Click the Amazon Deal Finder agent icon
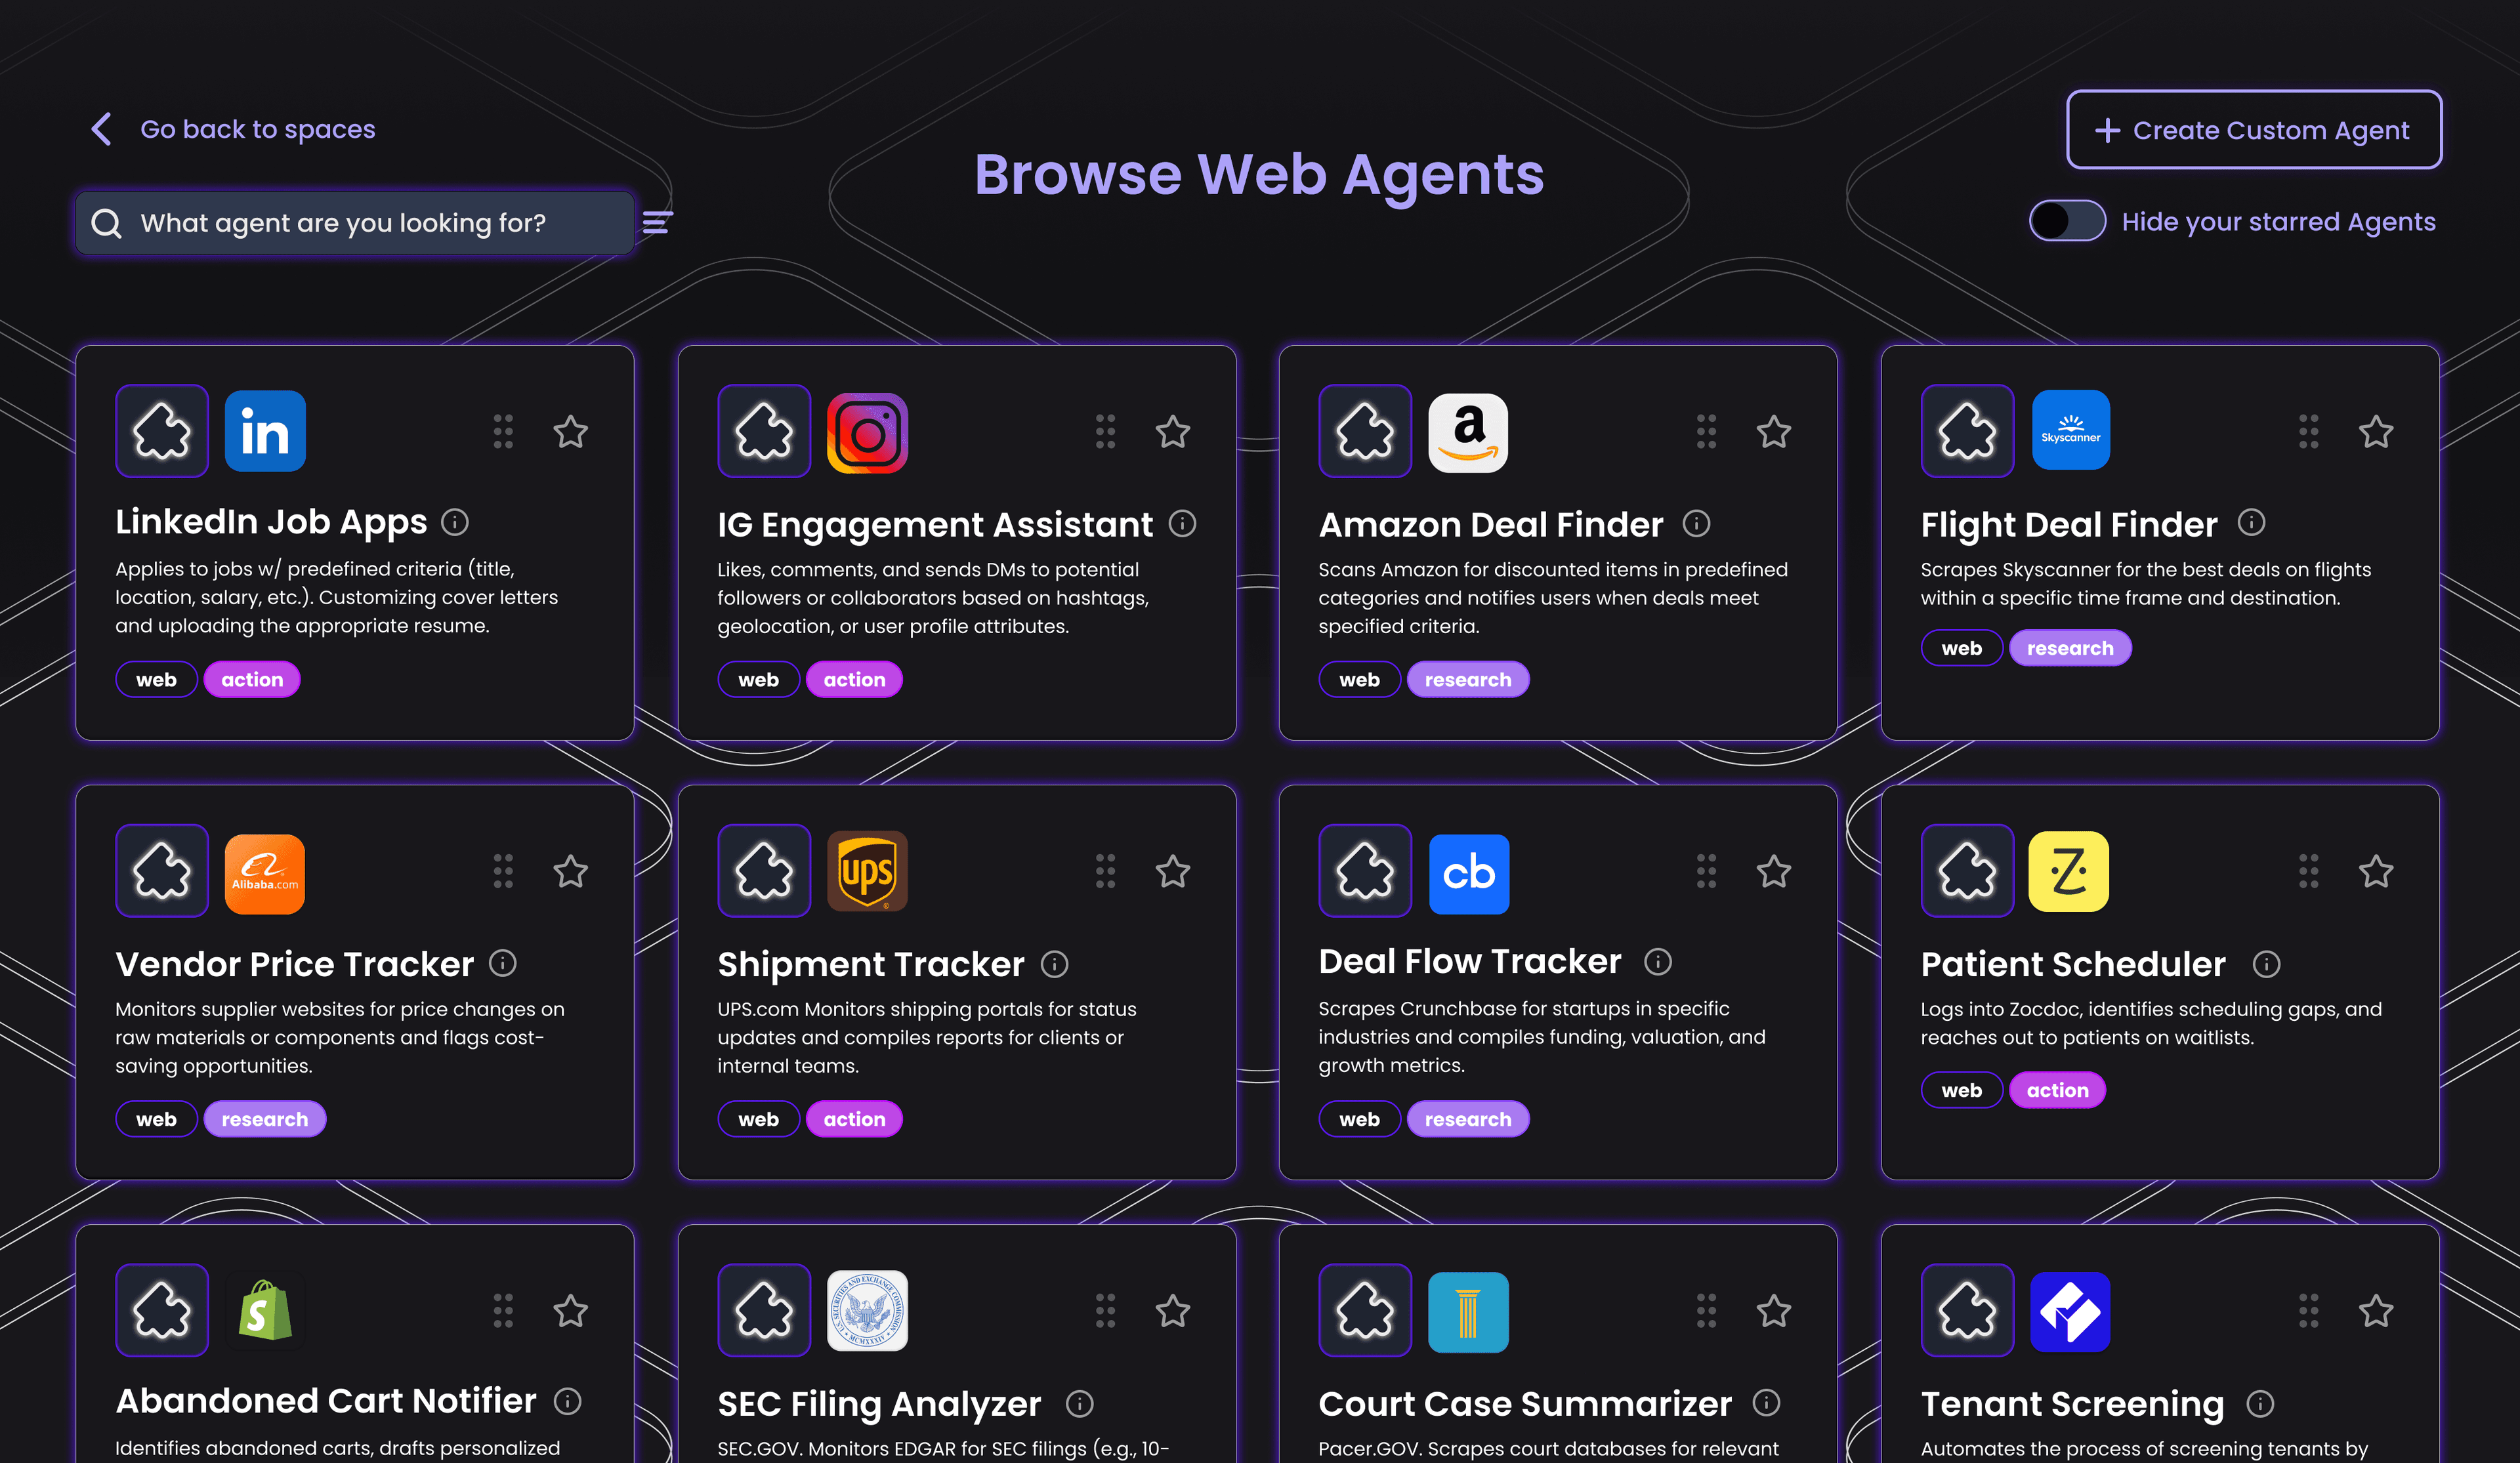Image resolution: width=2520 pixels, height=1463 pixels. pyautogui.click(x=1364, y=430)
